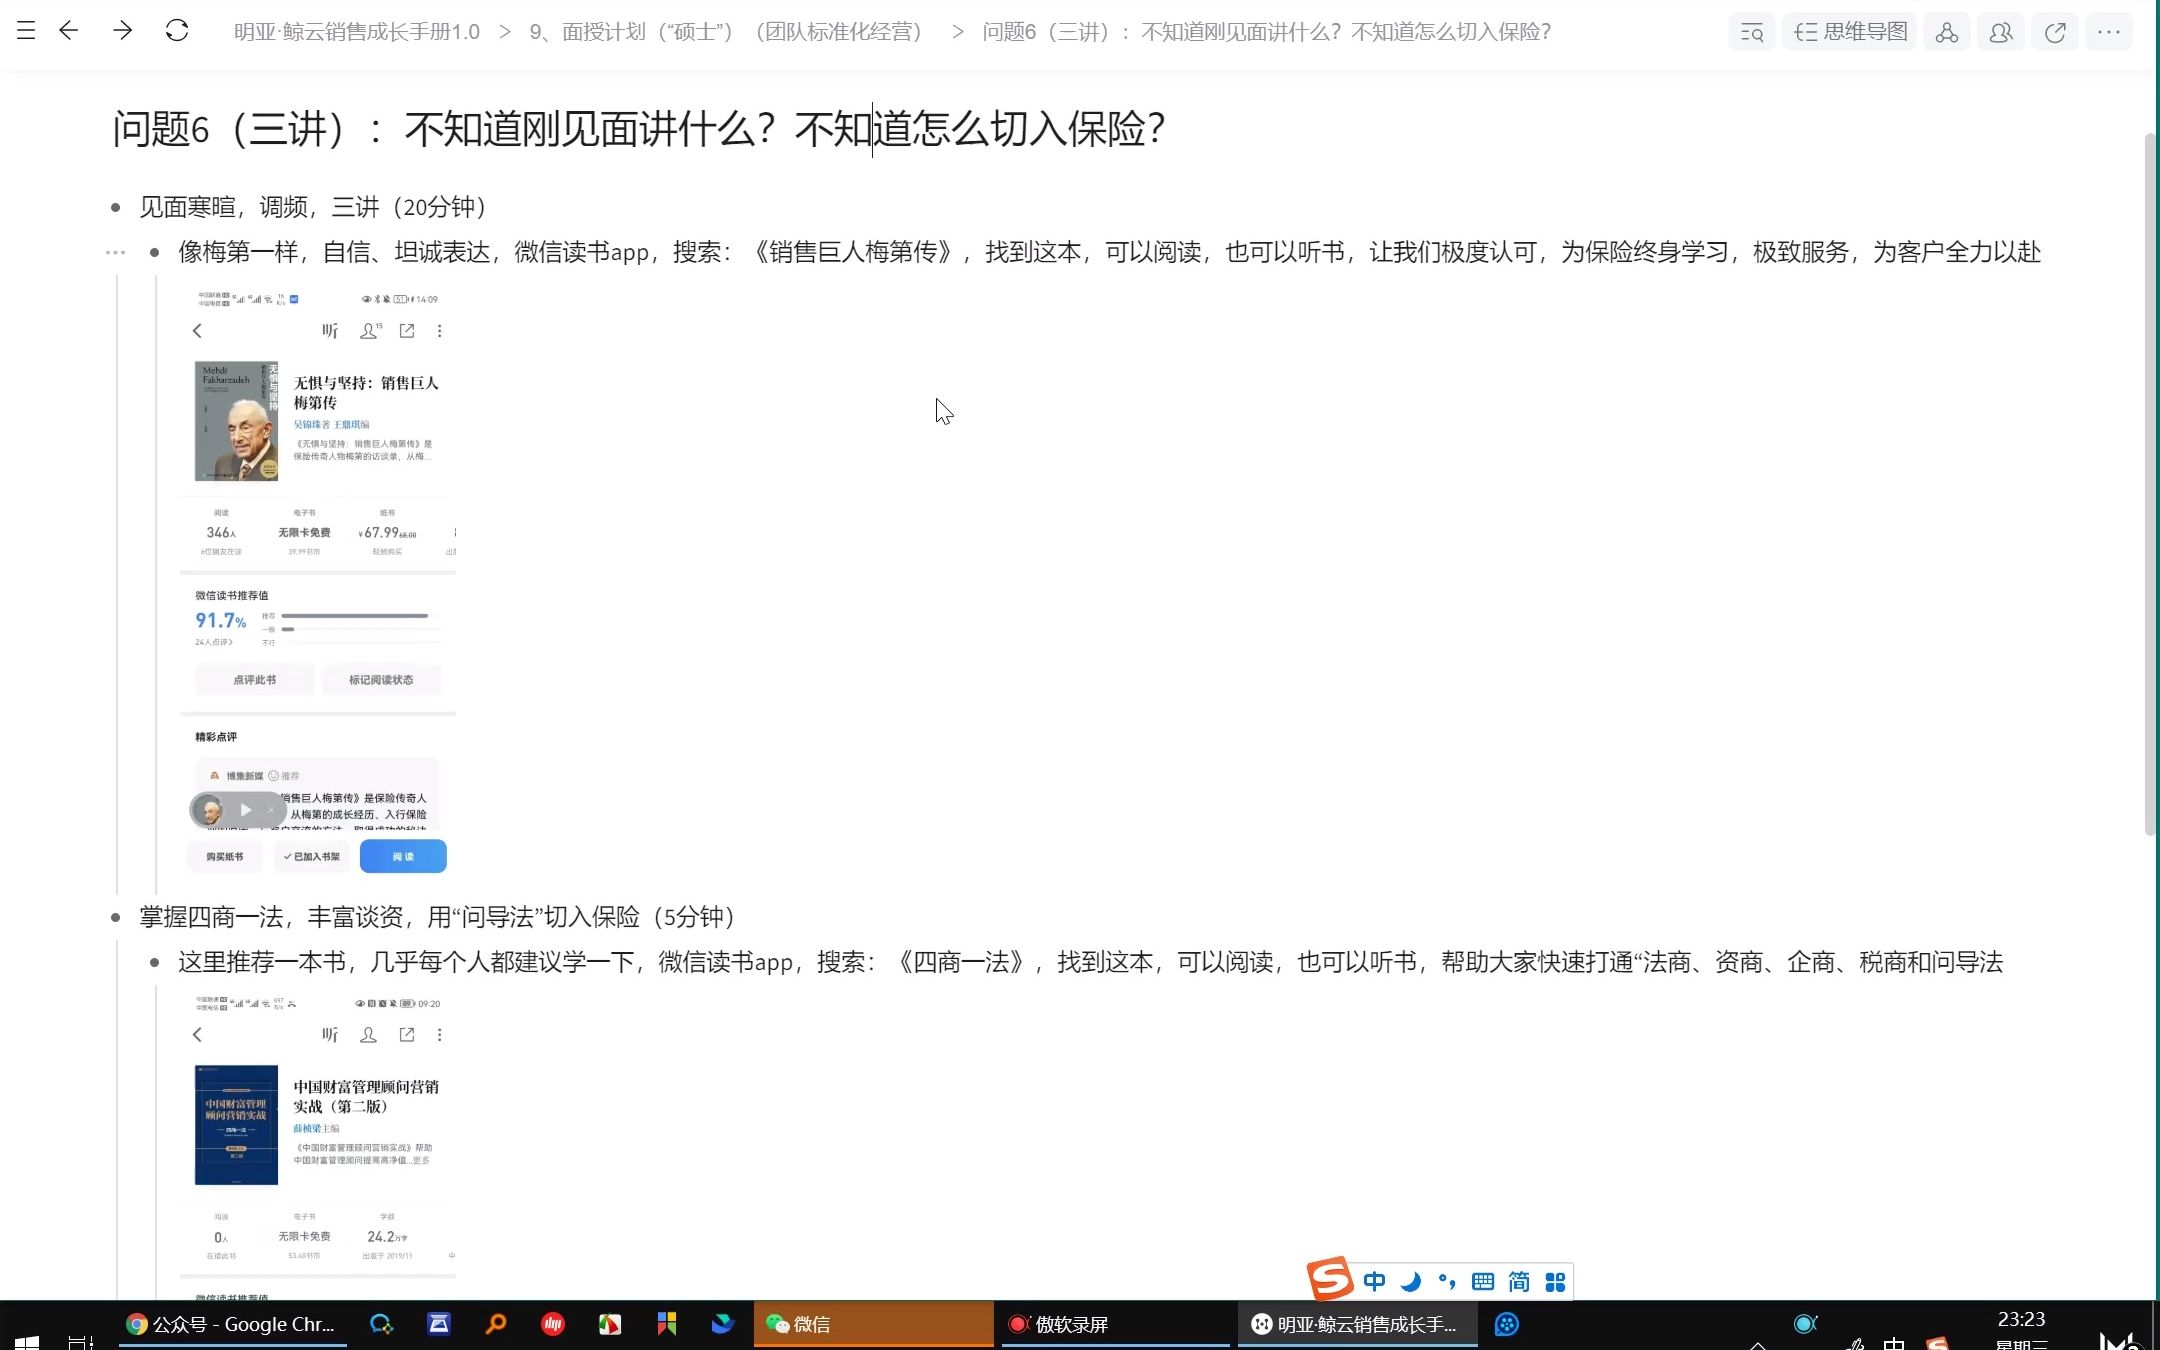Open the 销售巨人梅第传 book screenshot image
2160x1350 pixels.
(x=318, y=583)
